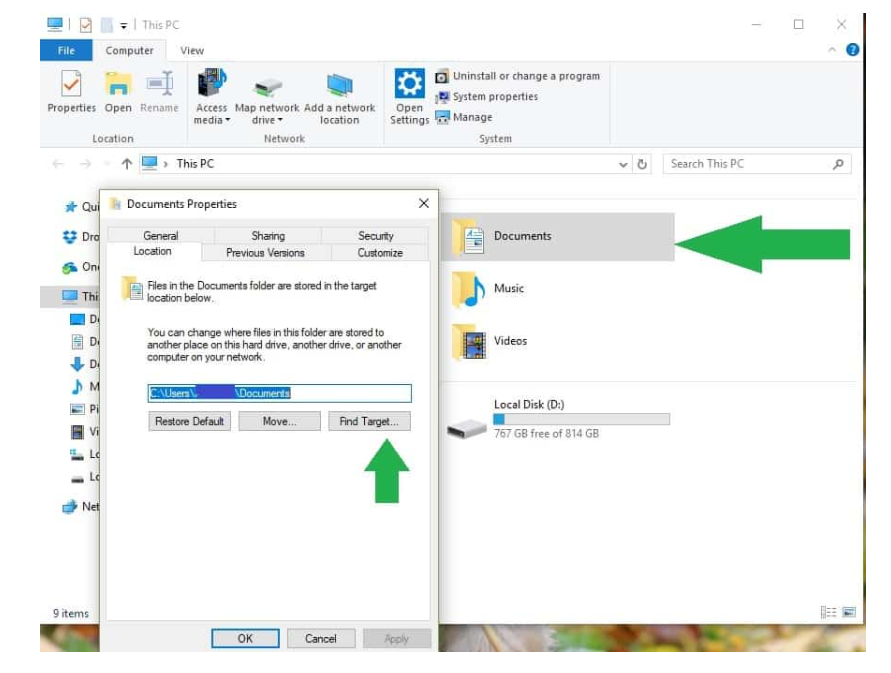Open the View ribbon tab
The width and height of the screenshot is (891, 673).
click(191, 50)
